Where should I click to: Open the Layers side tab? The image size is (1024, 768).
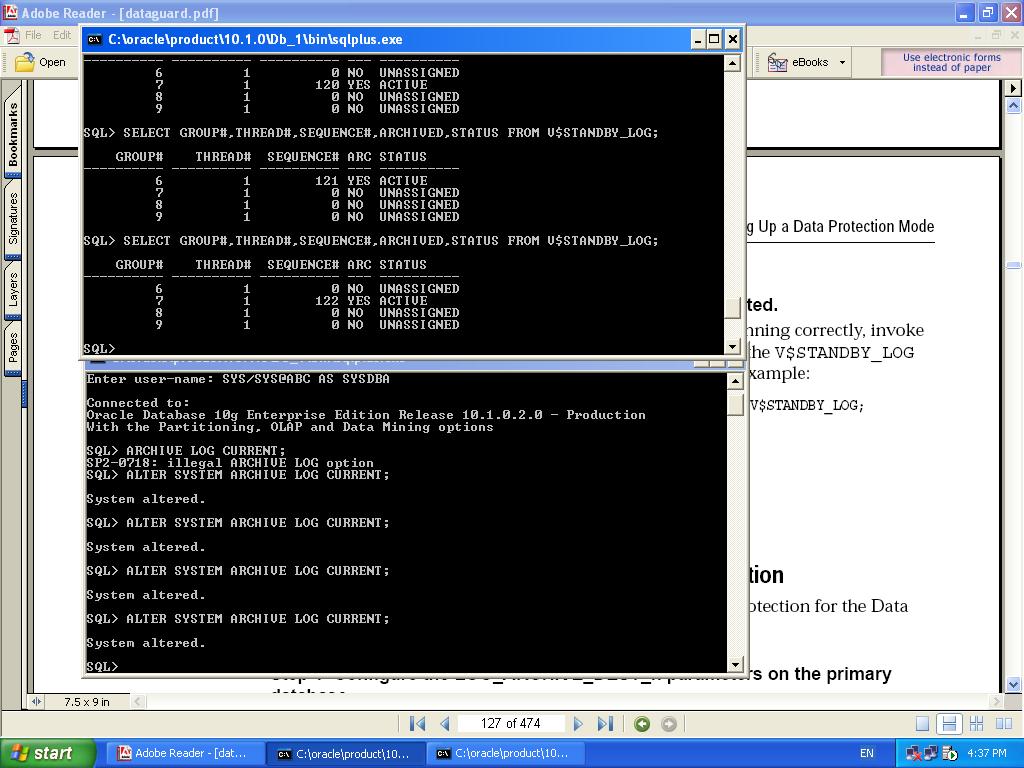(x=13, y=289)
